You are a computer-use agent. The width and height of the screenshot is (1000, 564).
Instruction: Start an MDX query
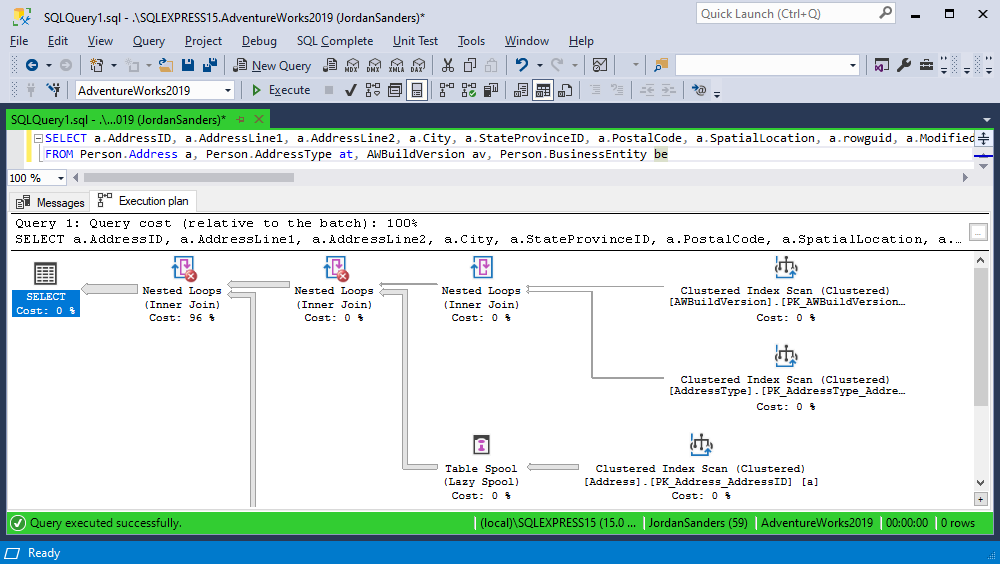pyautogui.click(x=352, y=65)
